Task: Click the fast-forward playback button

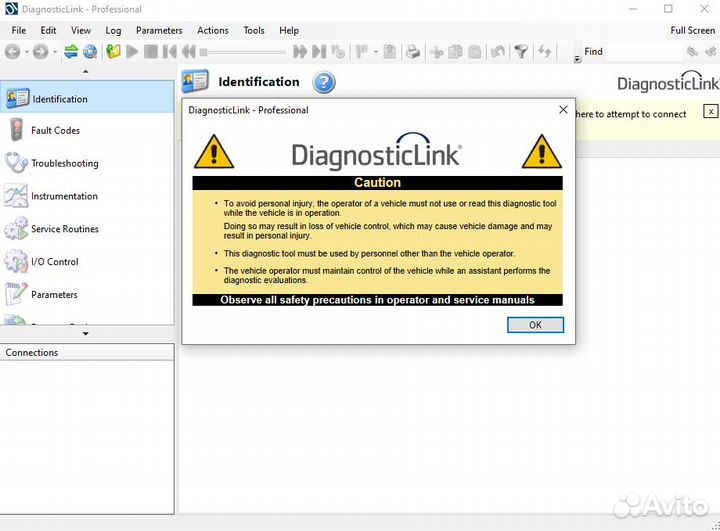Action: [x=300, y=51]
